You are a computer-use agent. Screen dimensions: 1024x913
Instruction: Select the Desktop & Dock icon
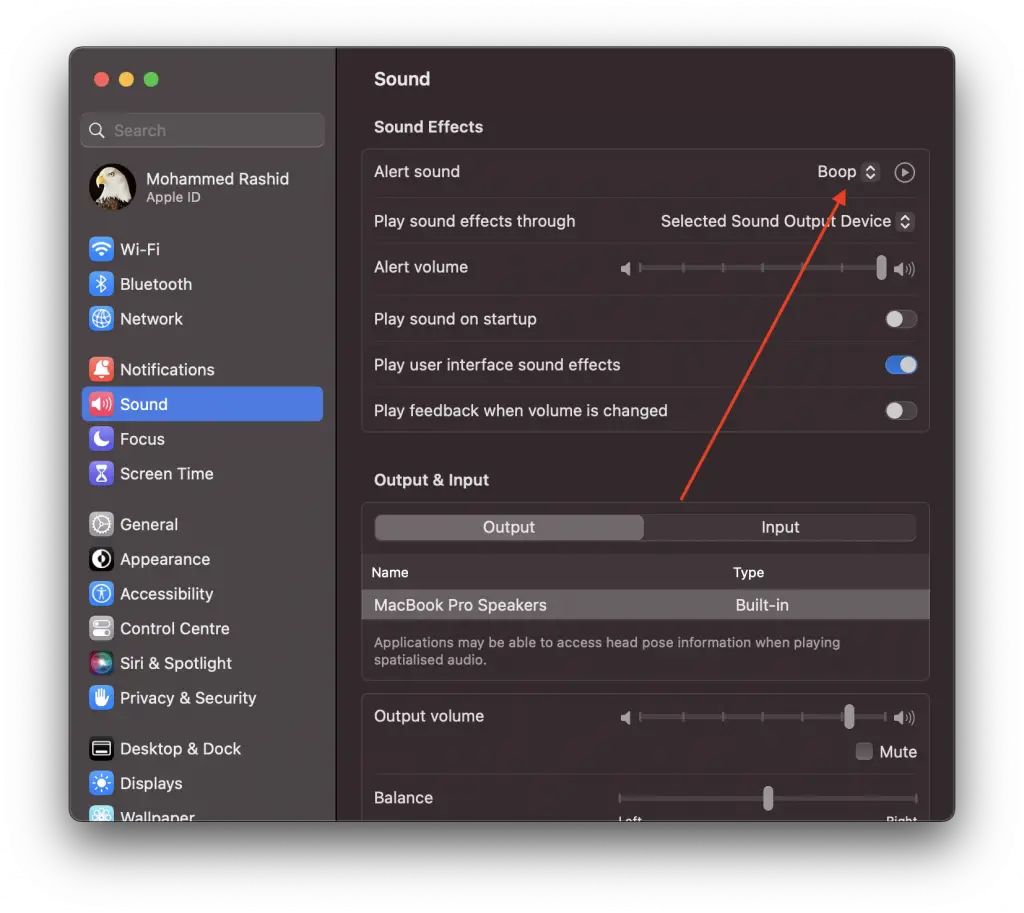pyautogui.click(x=101, y=748)
